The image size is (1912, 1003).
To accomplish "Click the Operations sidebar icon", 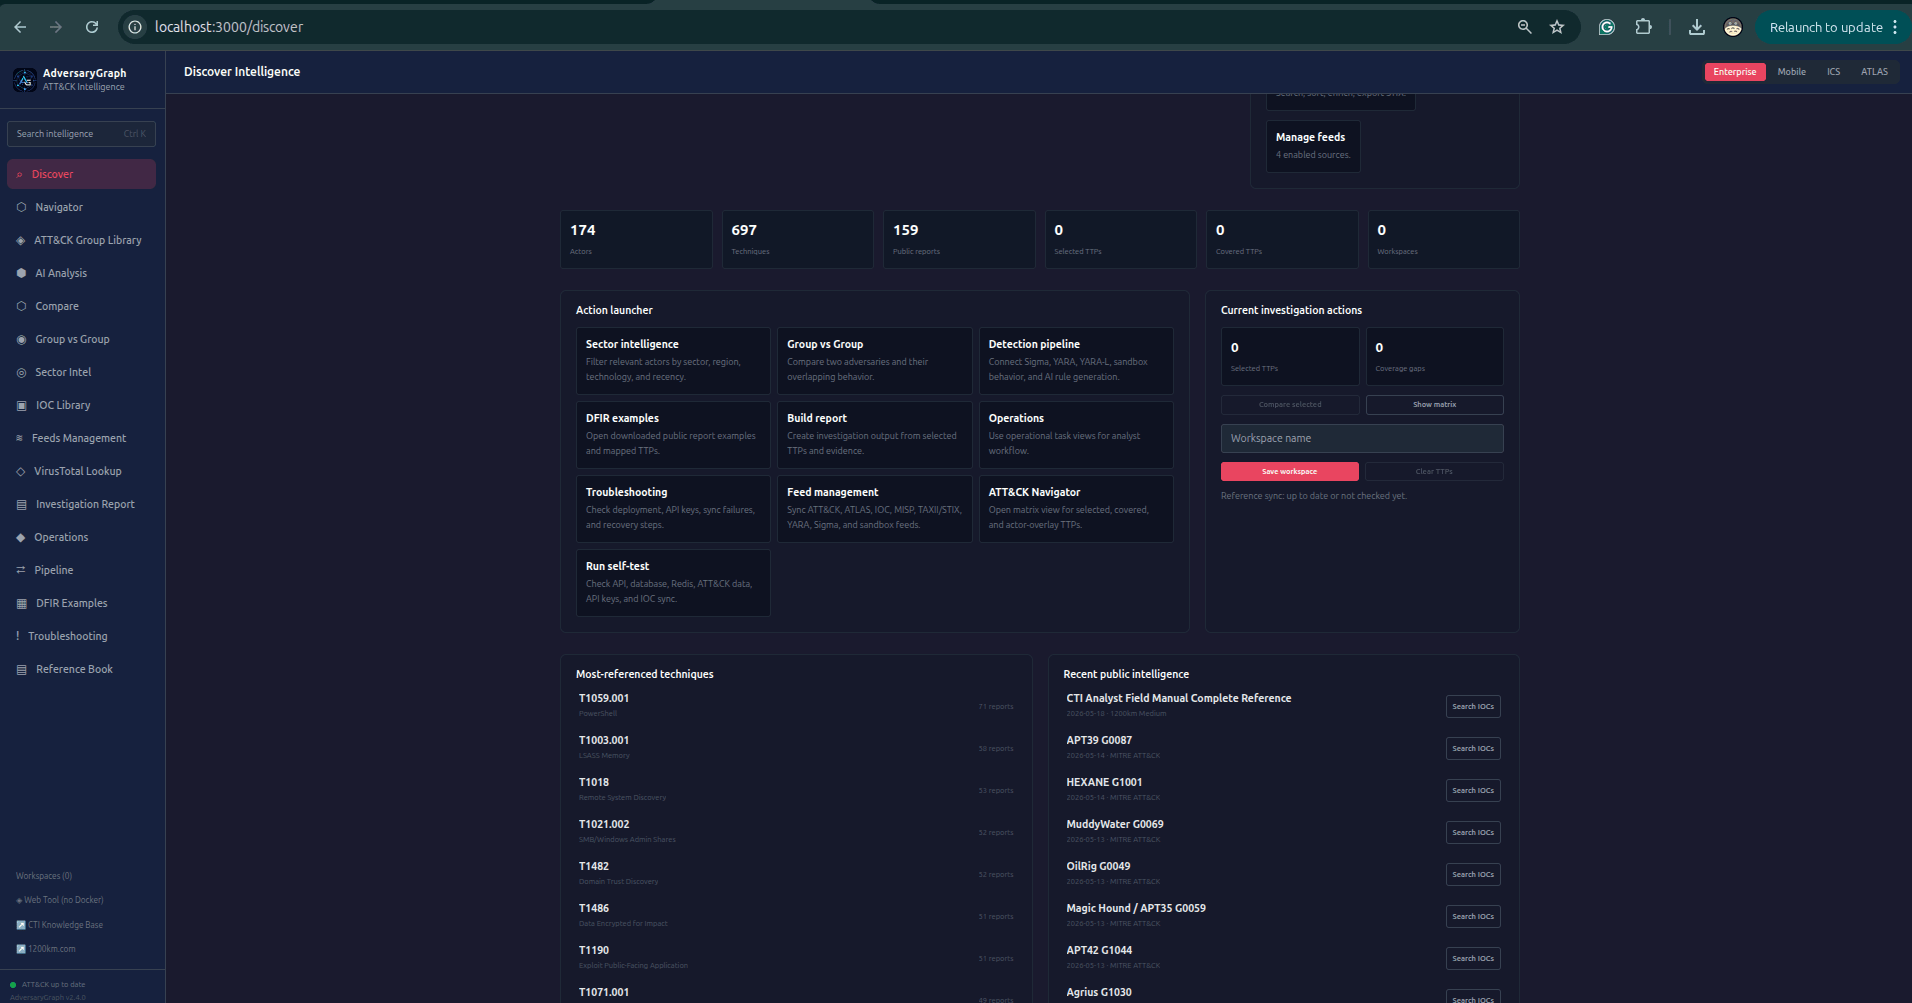I will coord(21,537).
